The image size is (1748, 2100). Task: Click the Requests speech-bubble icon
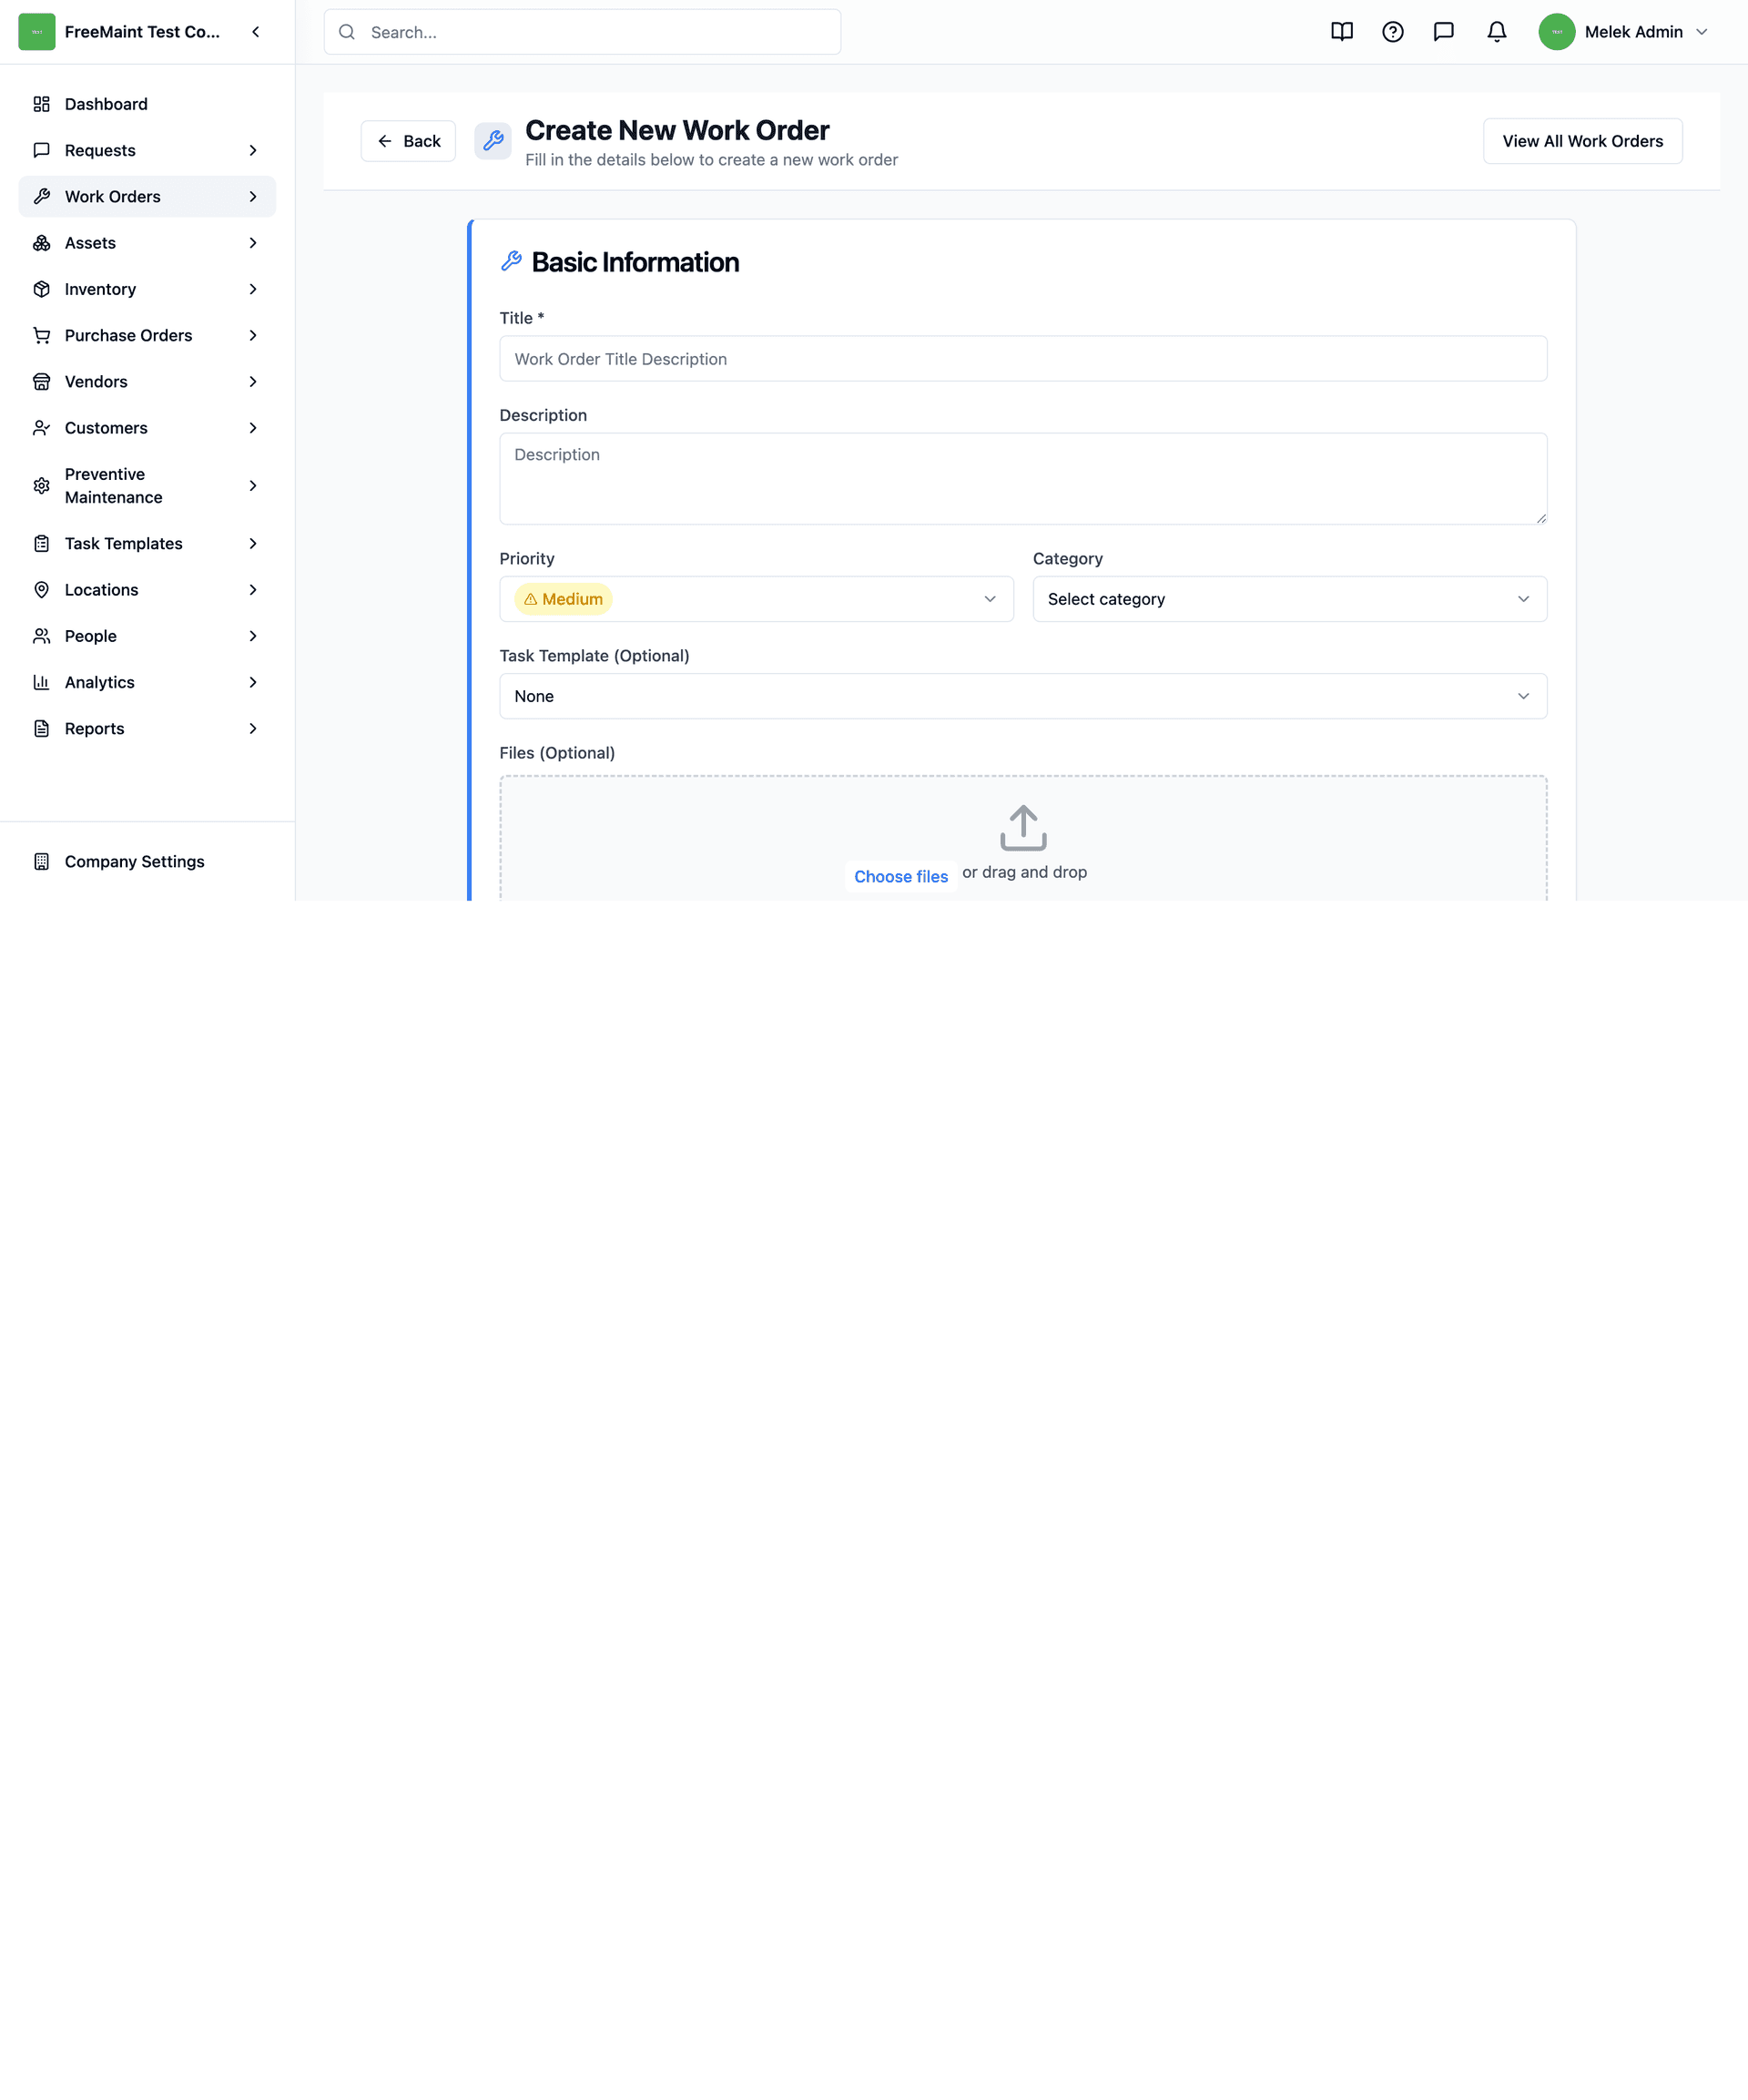pos(41,150)
